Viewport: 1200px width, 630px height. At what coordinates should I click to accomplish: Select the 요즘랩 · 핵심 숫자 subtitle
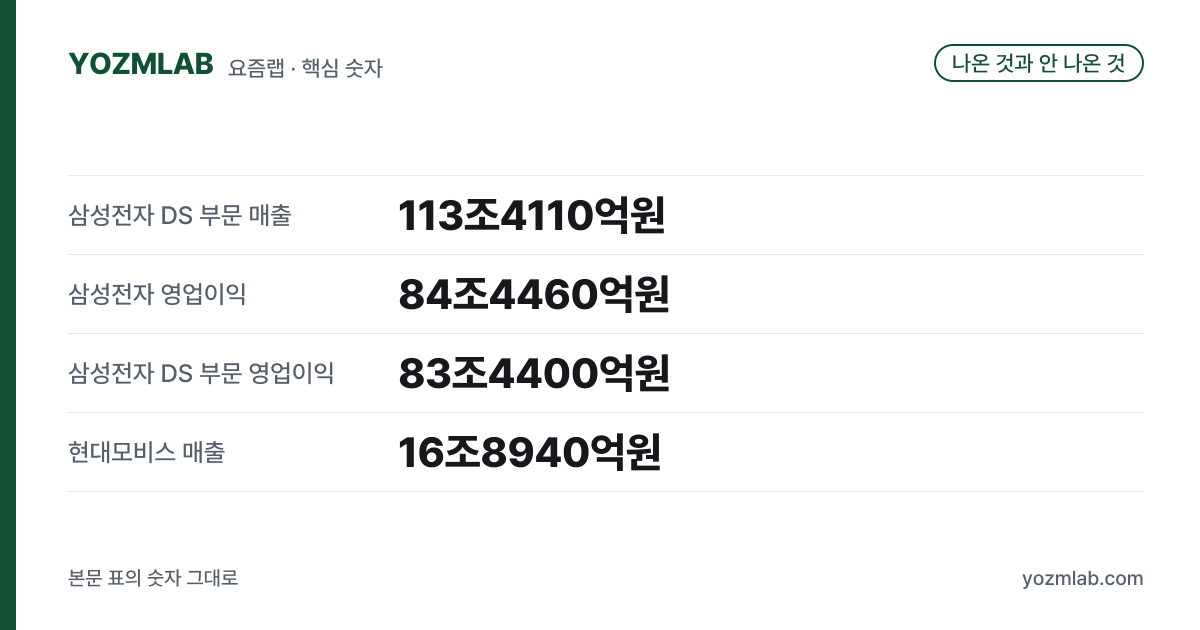[305, 68]
